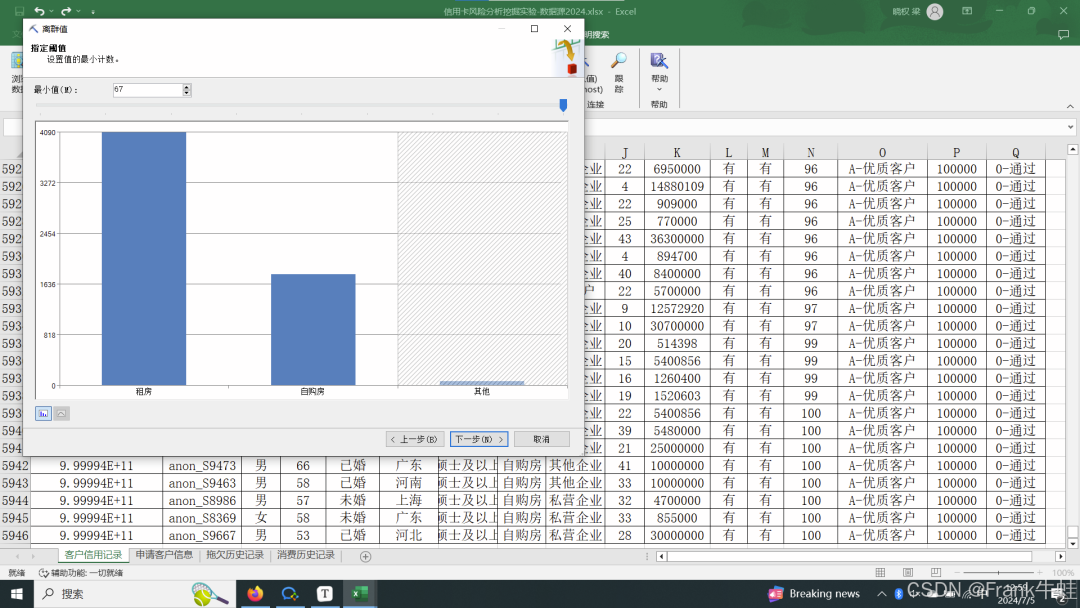1080x608 pixels.
Task: Decrease 最小值 with spinner down arrow
Action: point(187,93)
